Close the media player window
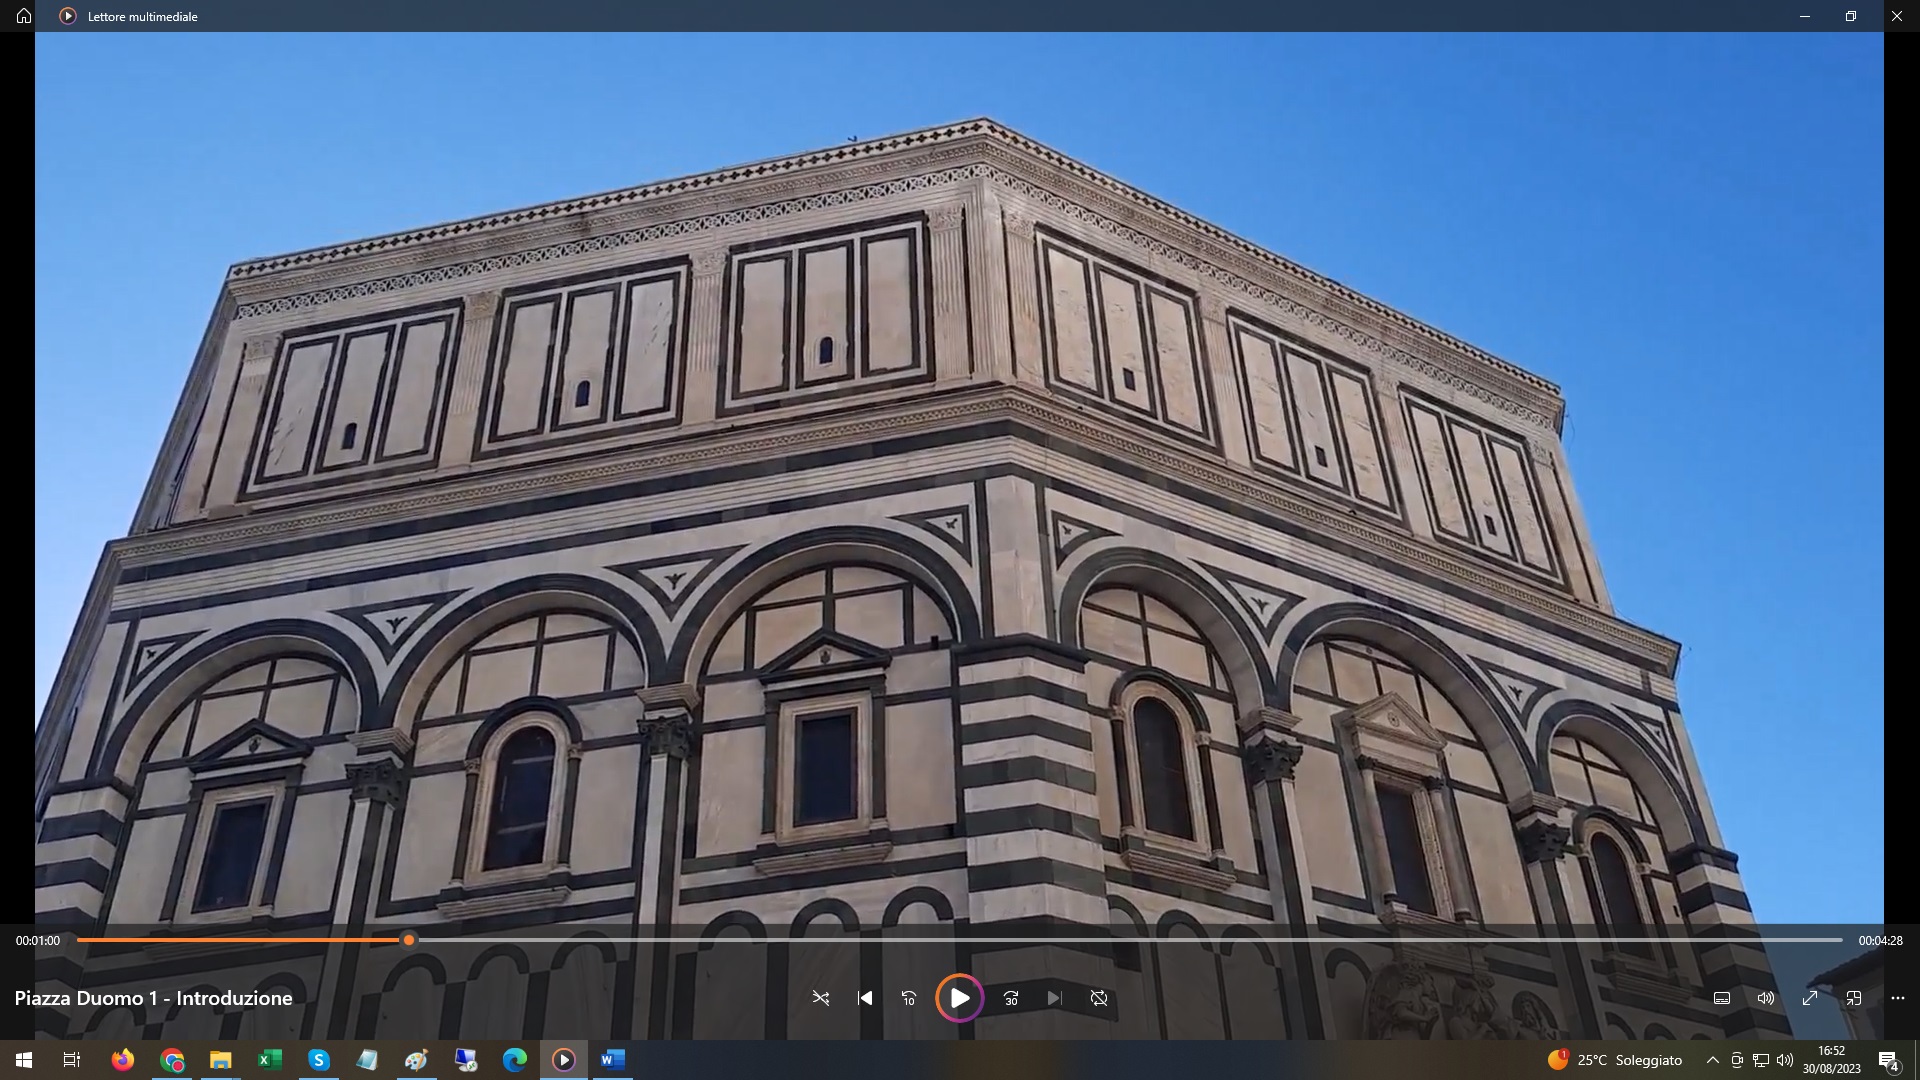 coord(1897,16)
